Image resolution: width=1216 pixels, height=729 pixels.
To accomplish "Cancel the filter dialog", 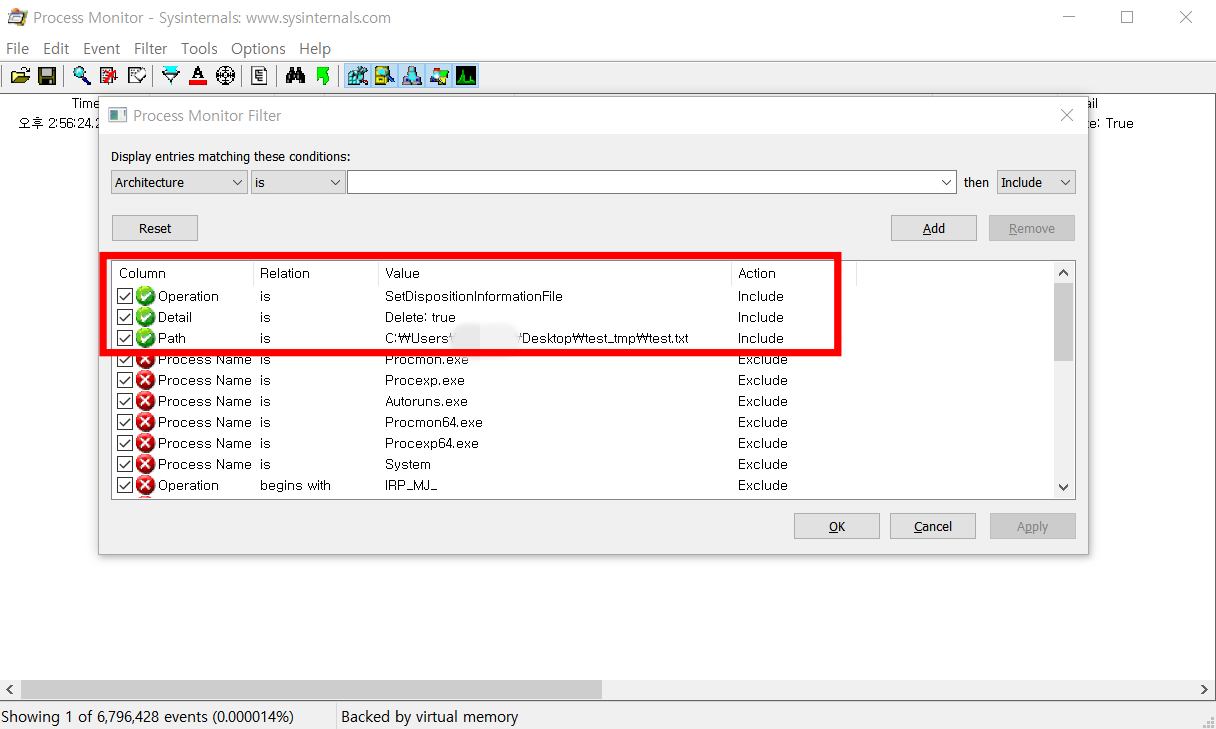I will click(x=933, y=526).
